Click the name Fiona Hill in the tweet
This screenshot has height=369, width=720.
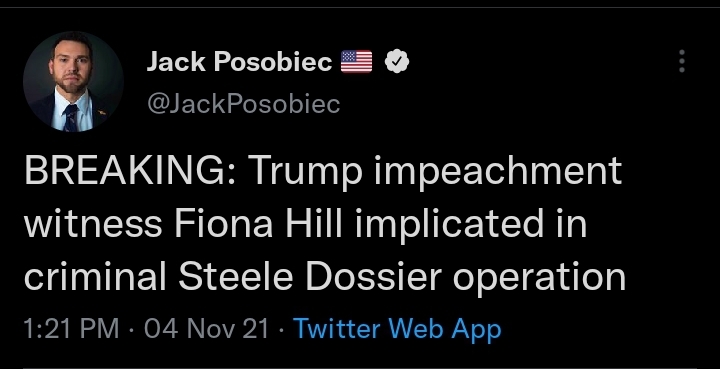tap(258, 224)
